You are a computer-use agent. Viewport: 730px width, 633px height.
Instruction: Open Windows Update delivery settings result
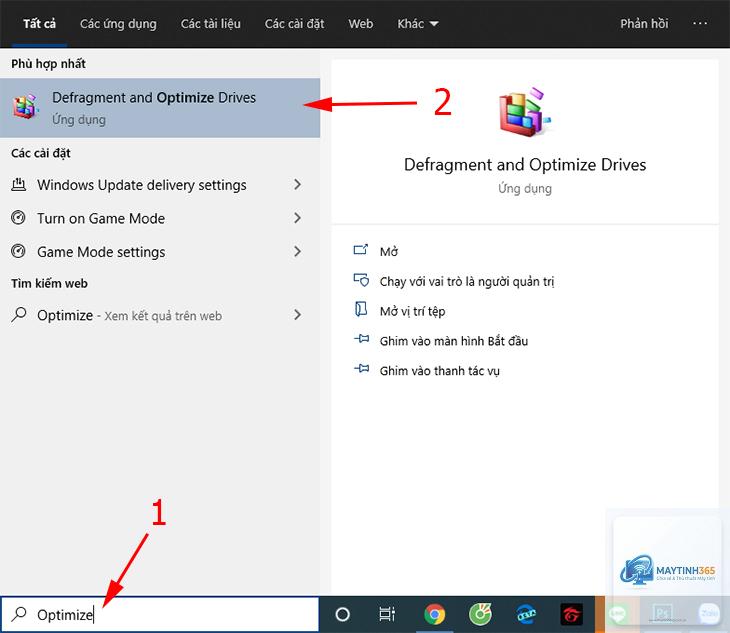[x=160, y=185]
